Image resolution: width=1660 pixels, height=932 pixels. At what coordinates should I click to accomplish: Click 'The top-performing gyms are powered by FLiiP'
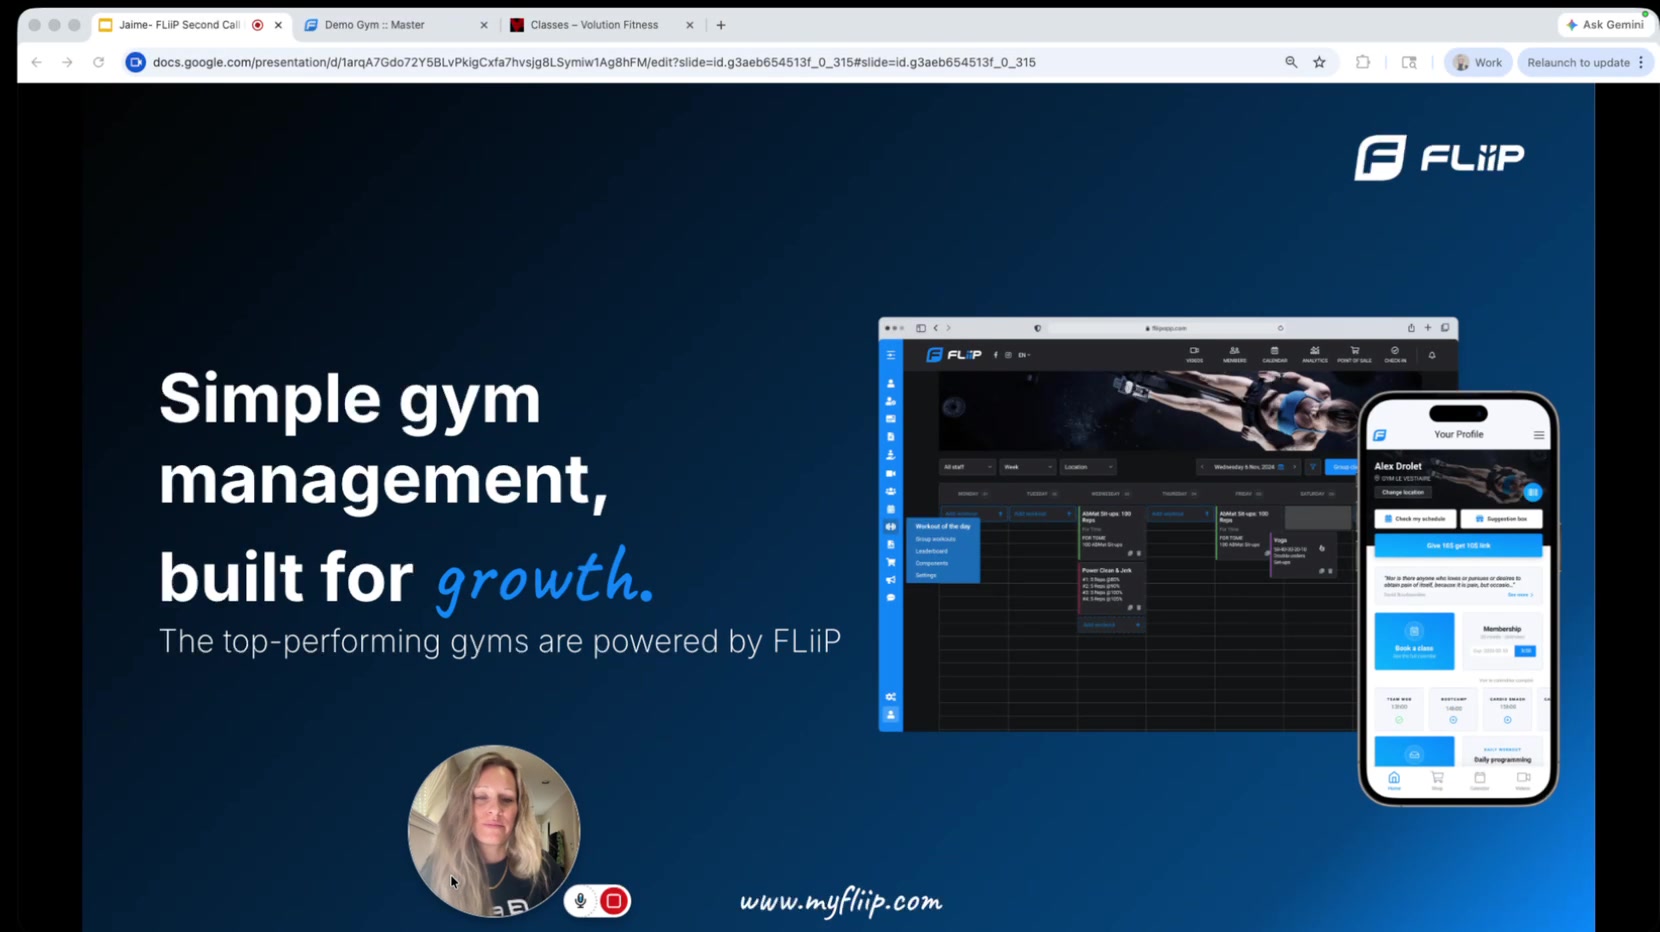(500, 641)
